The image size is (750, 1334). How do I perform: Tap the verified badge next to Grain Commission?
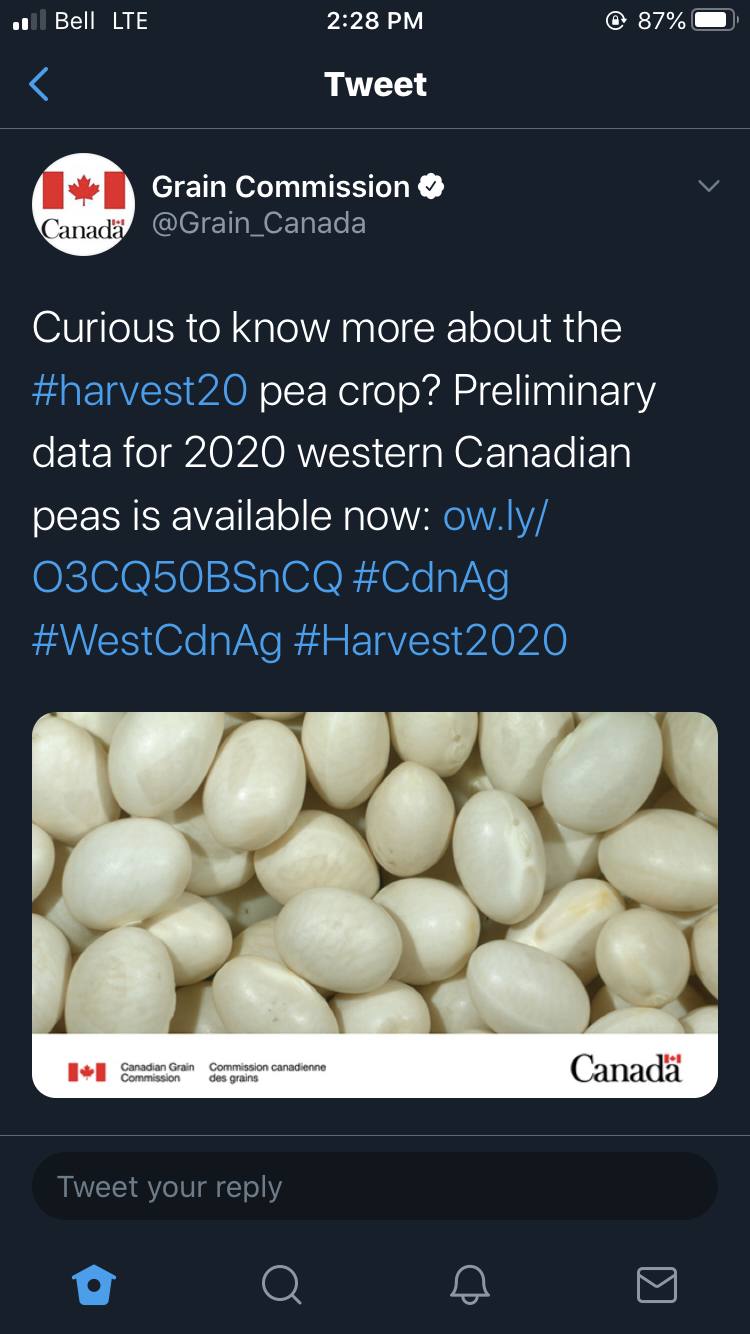click(x=431, y=186)
